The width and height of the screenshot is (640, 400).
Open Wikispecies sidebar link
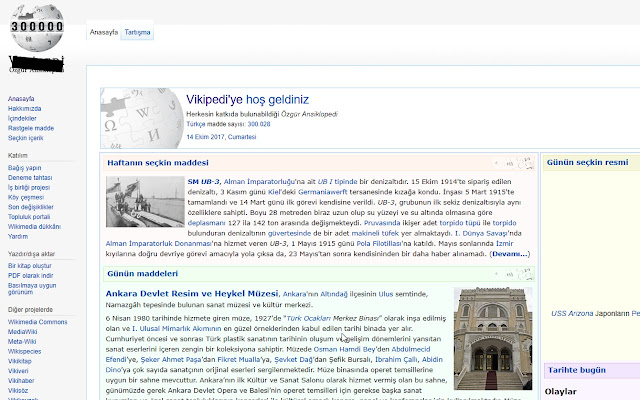24,351
